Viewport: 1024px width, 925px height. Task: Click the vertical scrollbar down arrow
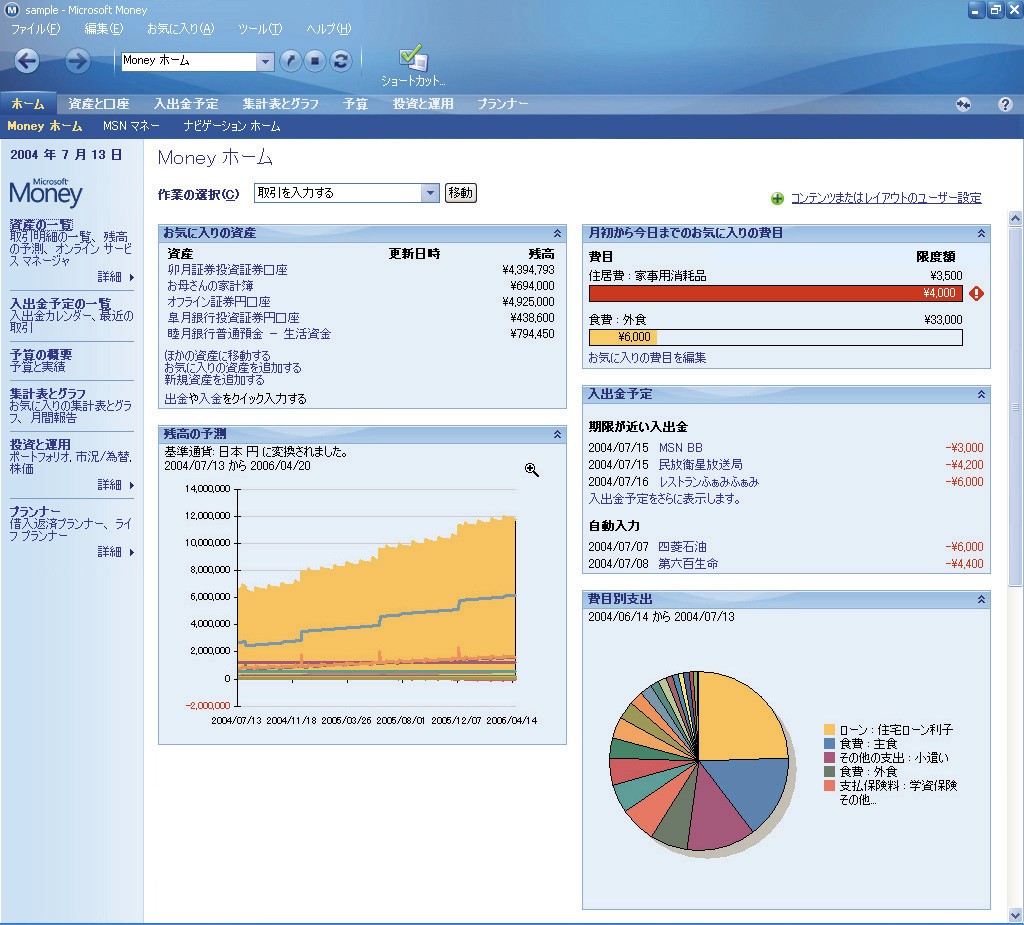click(1015, 915)
